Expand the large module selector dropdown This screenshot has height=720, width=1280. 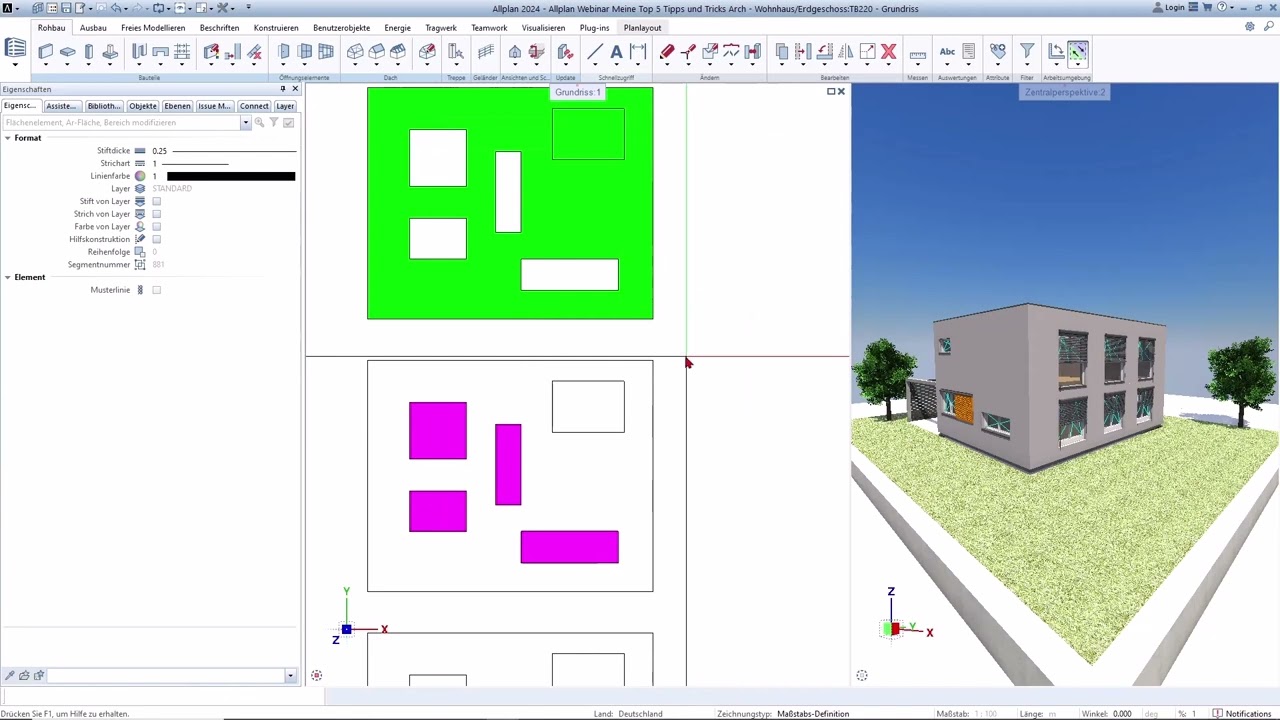(15, 66)
